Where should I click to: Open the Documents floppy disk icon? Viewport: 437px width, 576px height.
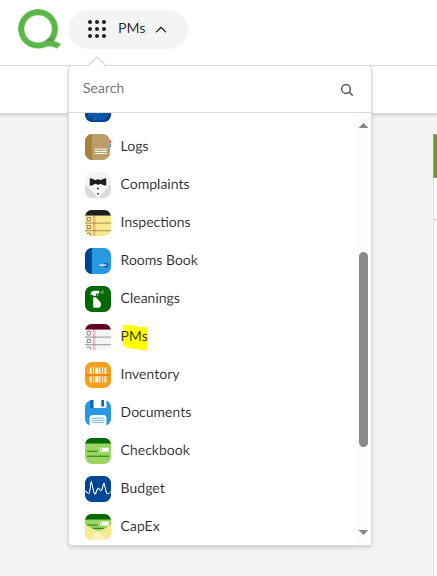(x=98, y=413)
